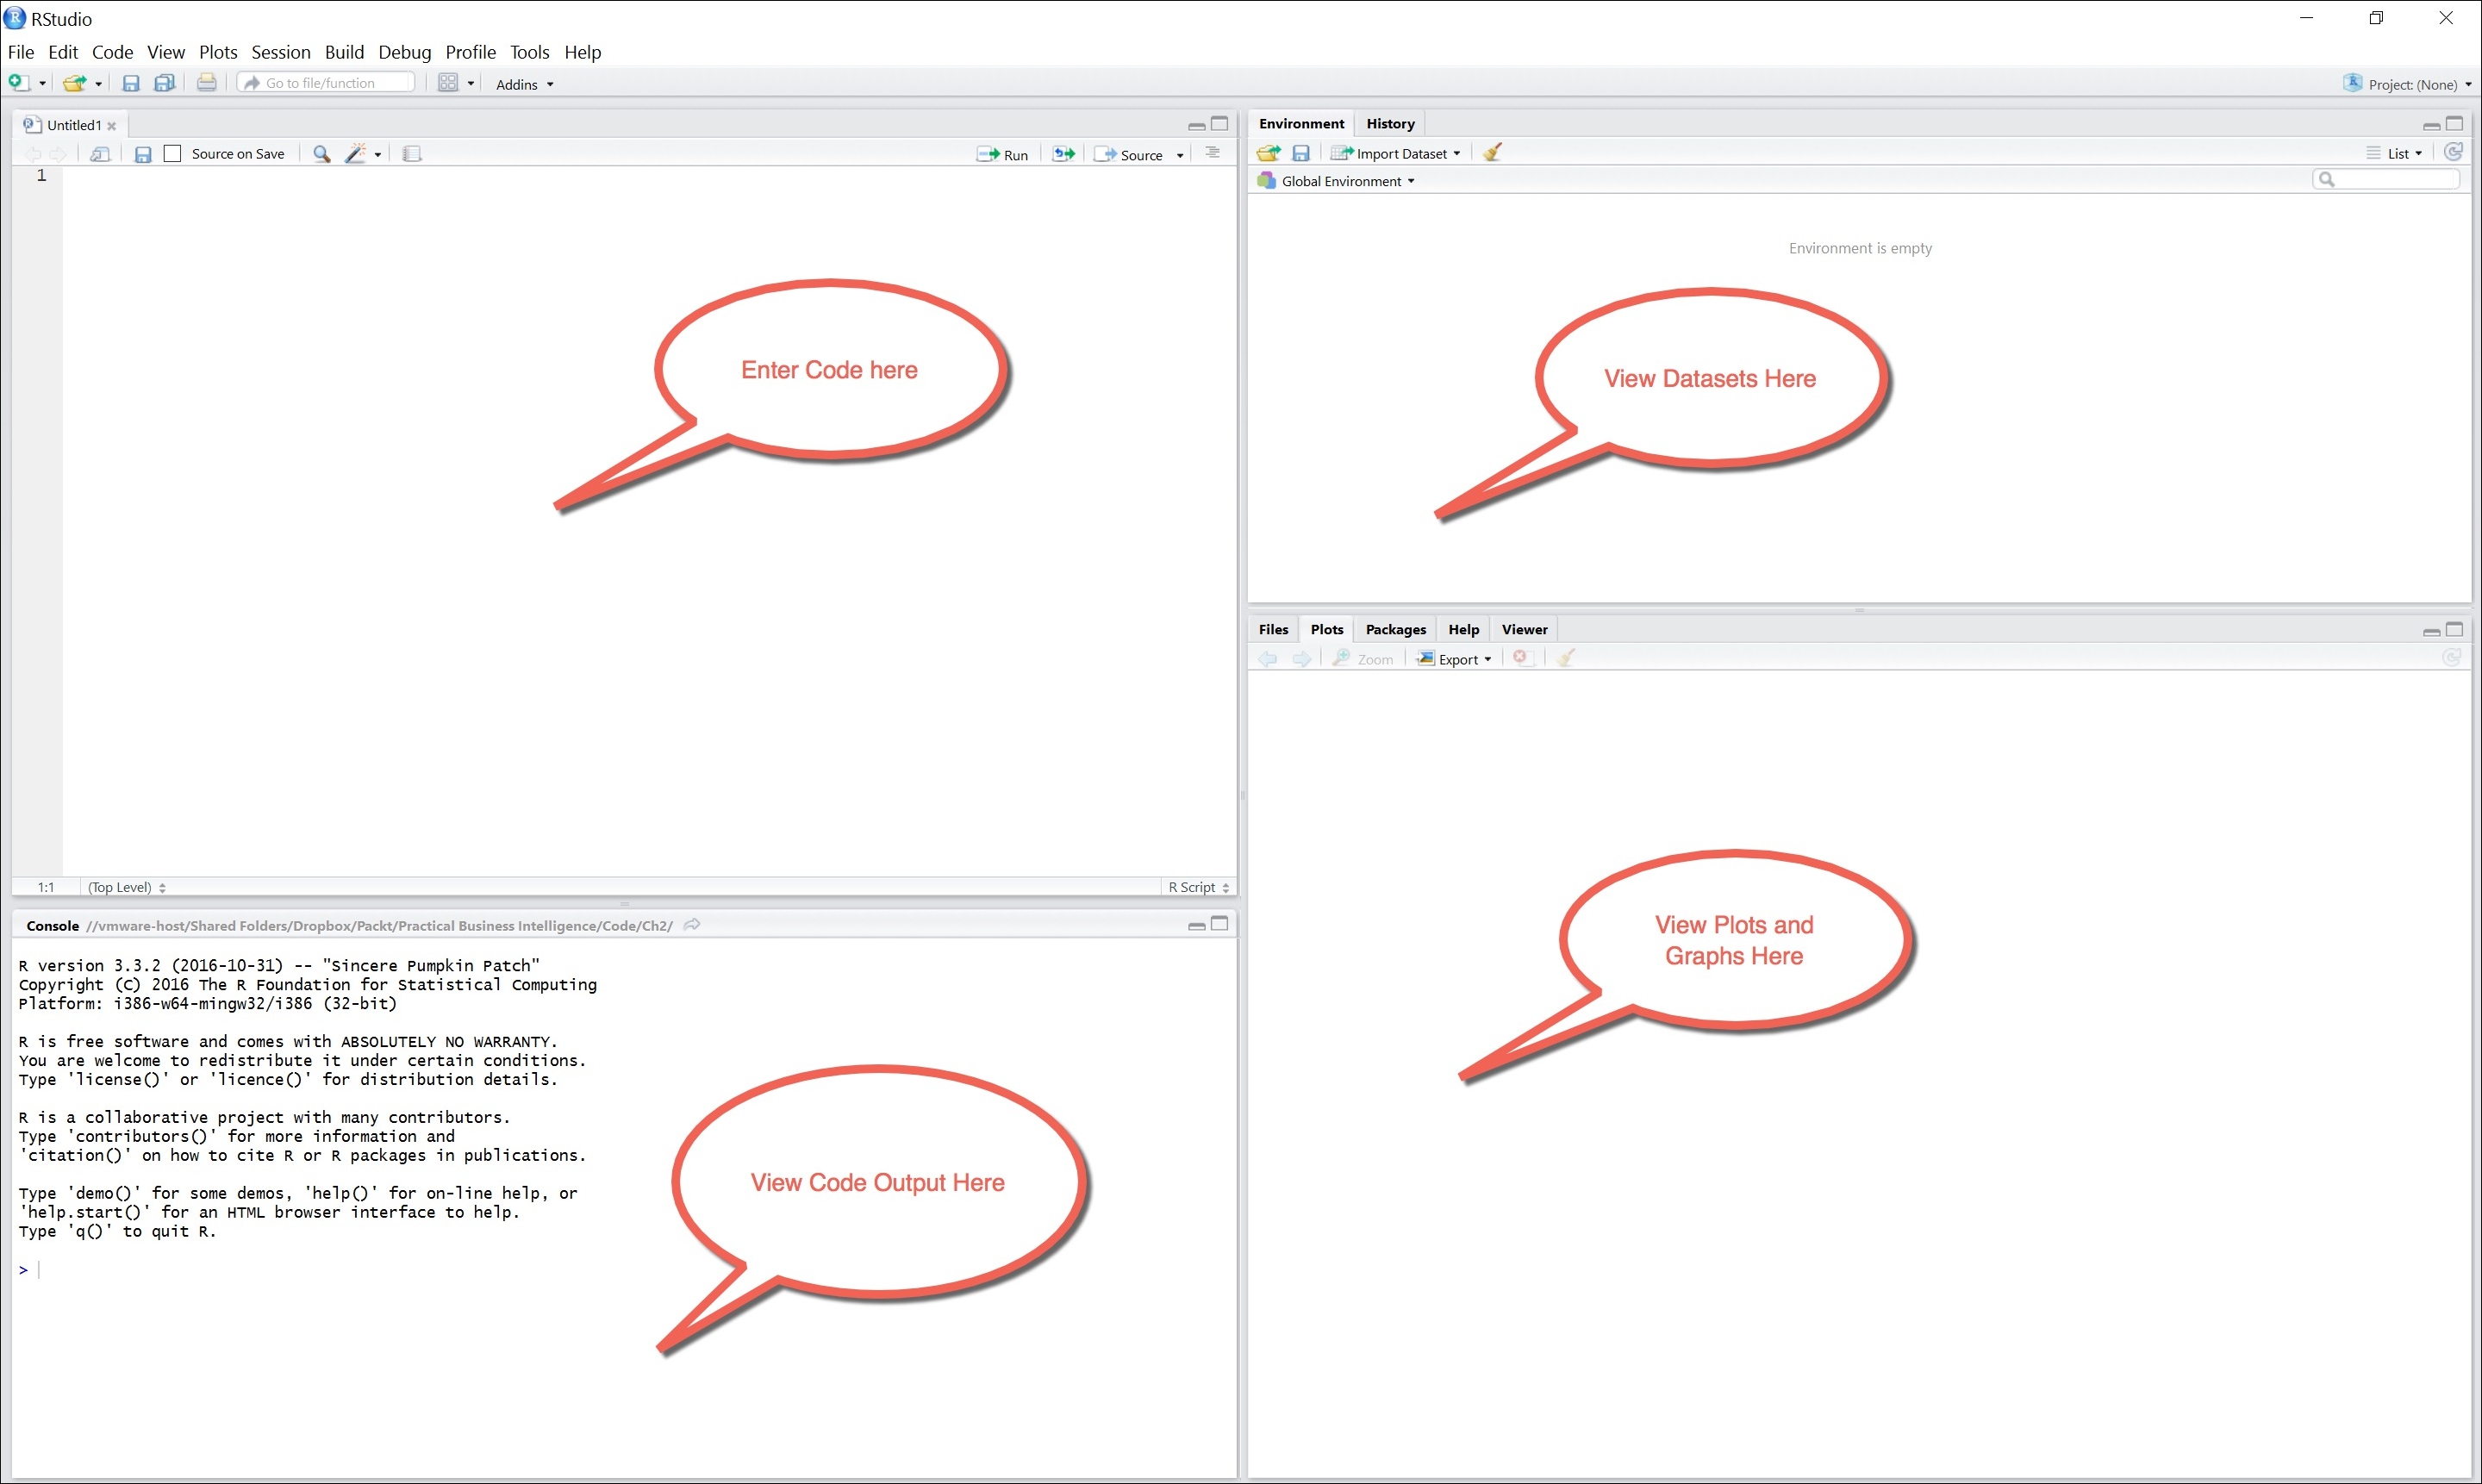Switch to the Environment tab
The width and height of the screenshot is (2482, 1484).
point(1301,124)
